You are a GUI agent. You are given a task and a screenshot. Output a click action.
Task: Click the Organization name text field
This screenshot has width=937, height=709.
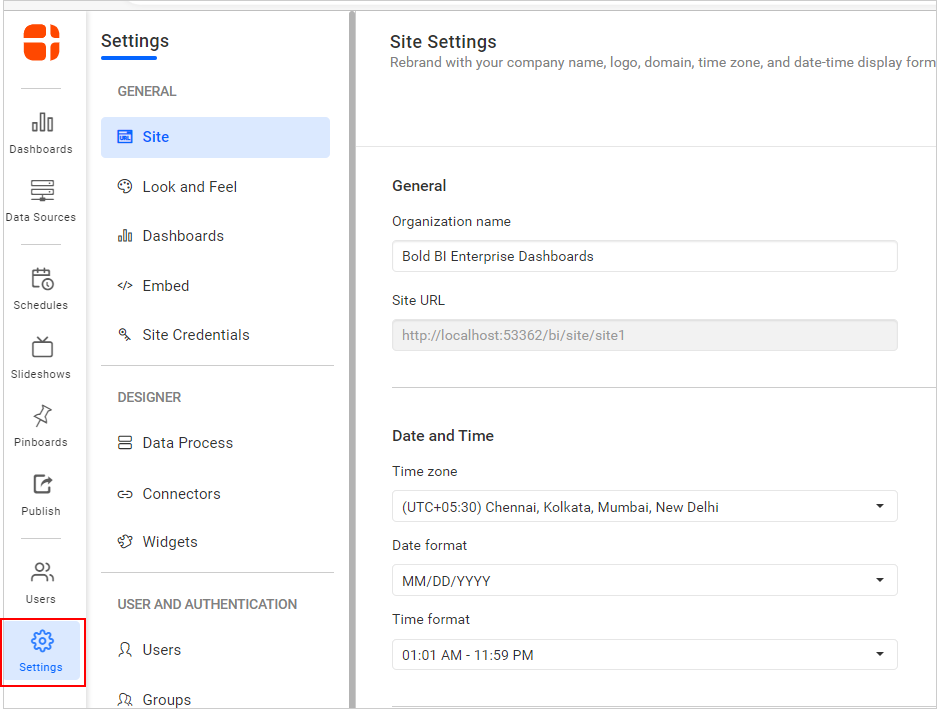(644, 257)
